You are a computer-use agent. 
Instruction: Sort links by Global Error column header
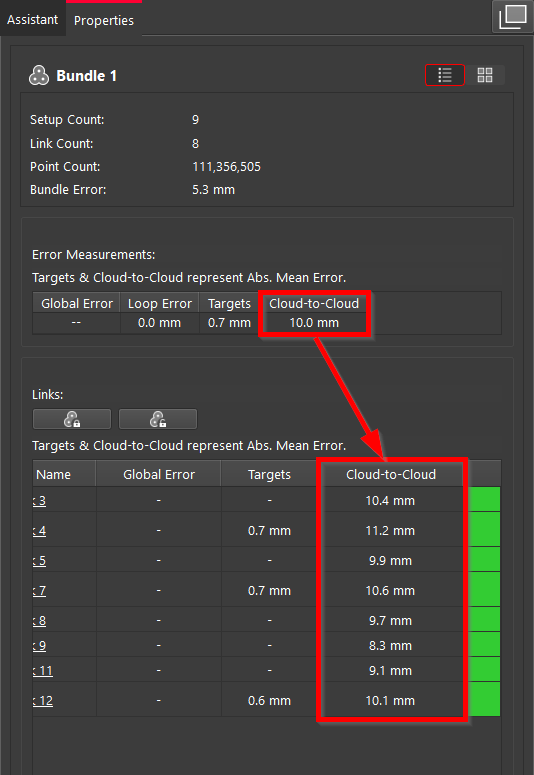[x=159, y=474]
